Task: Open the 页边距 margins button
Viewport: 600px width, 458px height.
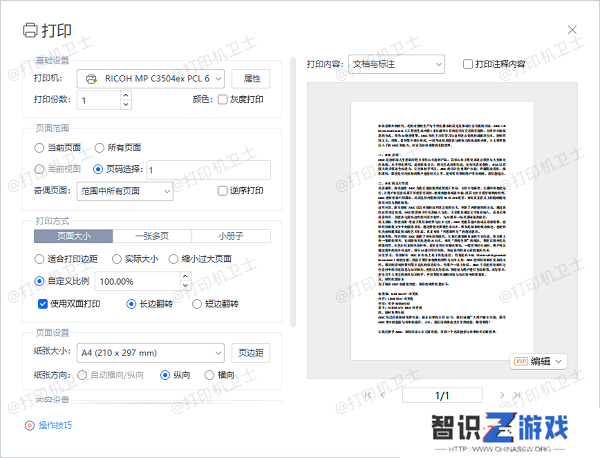Action: coord(251,352)
